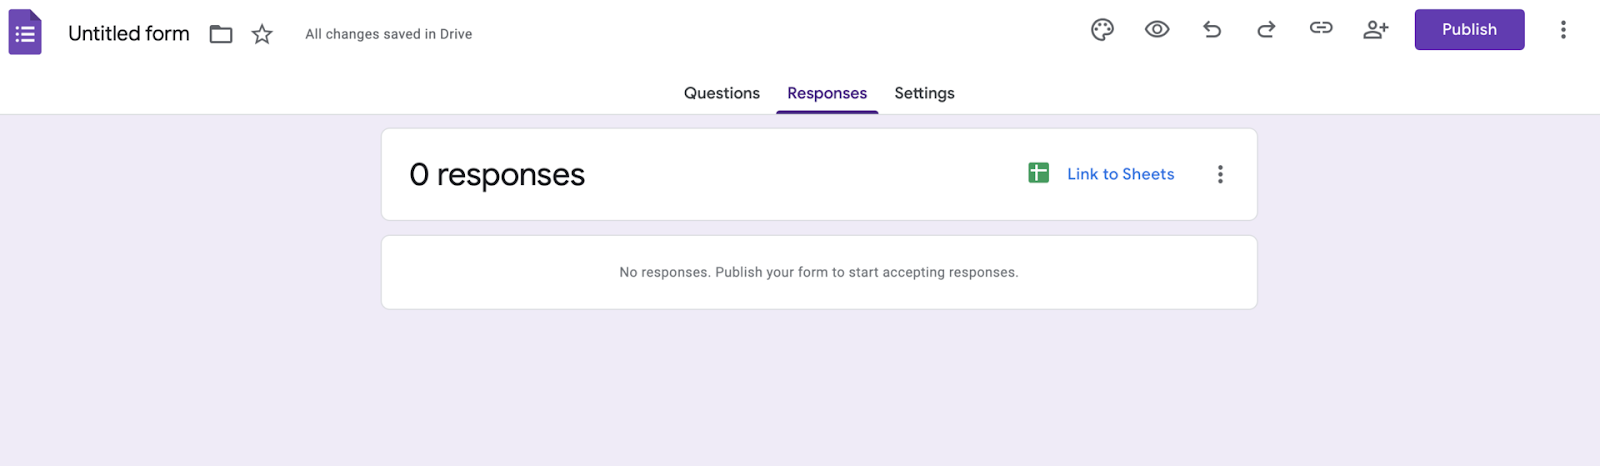Preview the form with the eye icon
Screen dimensions: 1600x466
[1157, 30]
